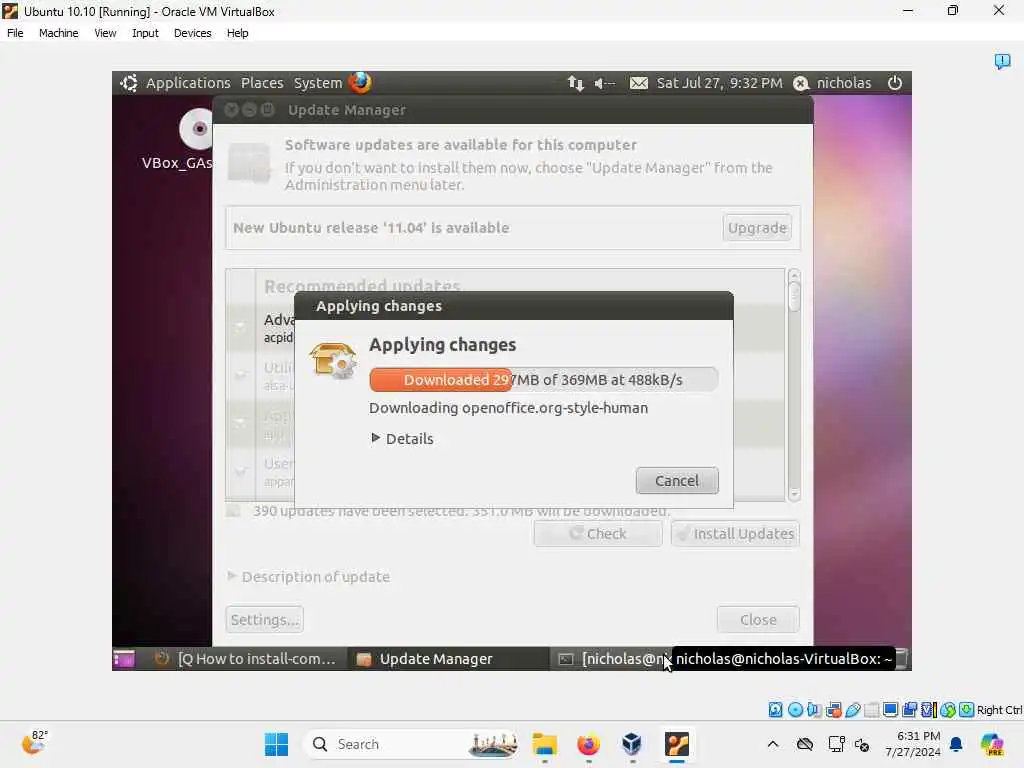Open the VirtualBox File menu

click(15, 33)
